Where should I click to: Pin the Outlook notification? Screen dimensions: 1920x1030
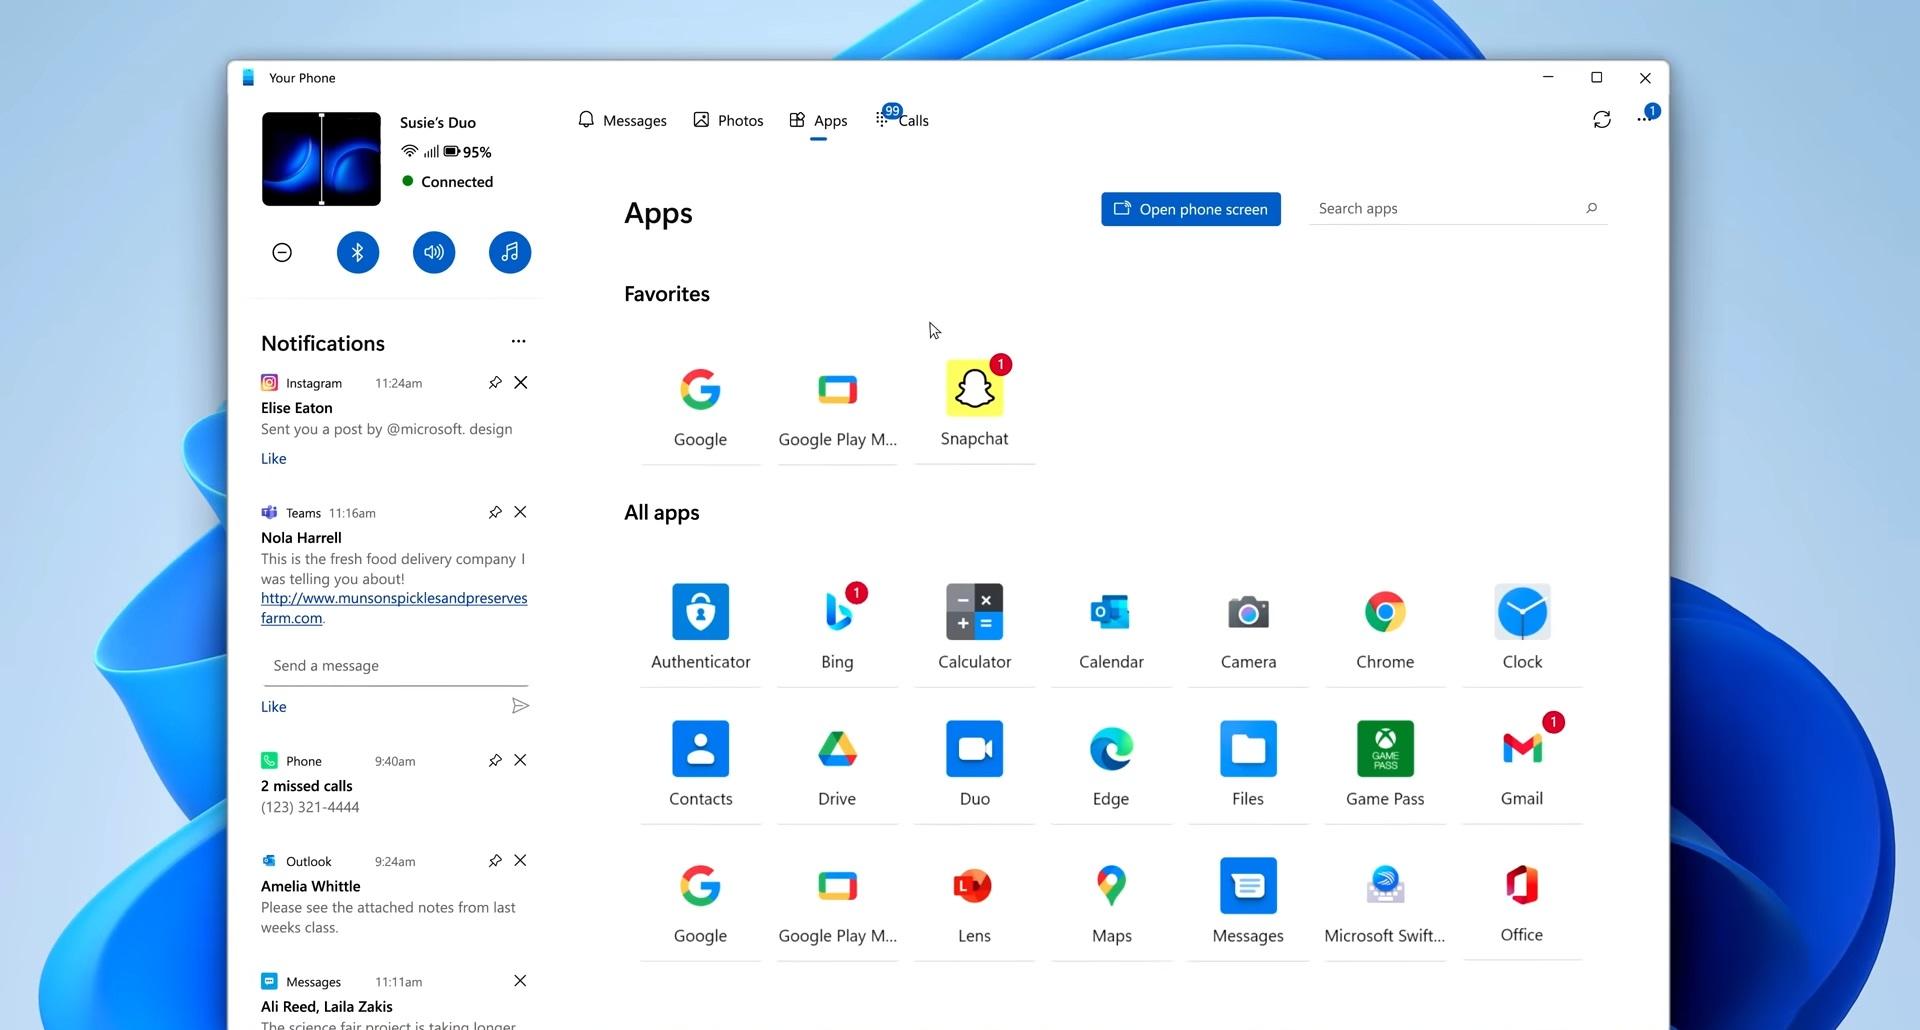pyautogui.click(x=495, y=861)
